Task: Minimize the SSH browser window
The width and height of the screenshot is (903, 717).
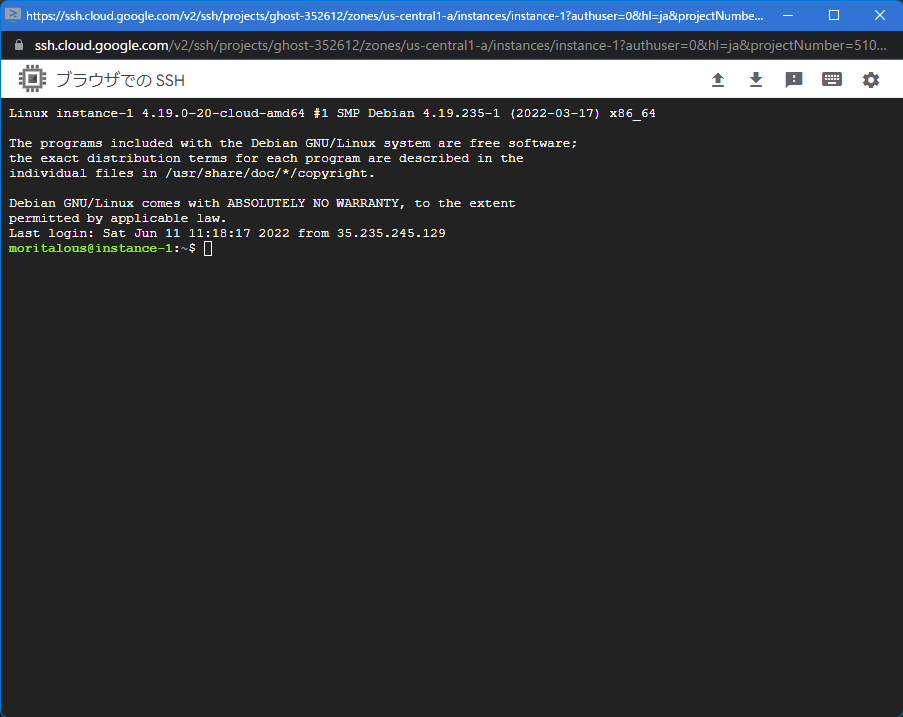Action: point(788,15)
